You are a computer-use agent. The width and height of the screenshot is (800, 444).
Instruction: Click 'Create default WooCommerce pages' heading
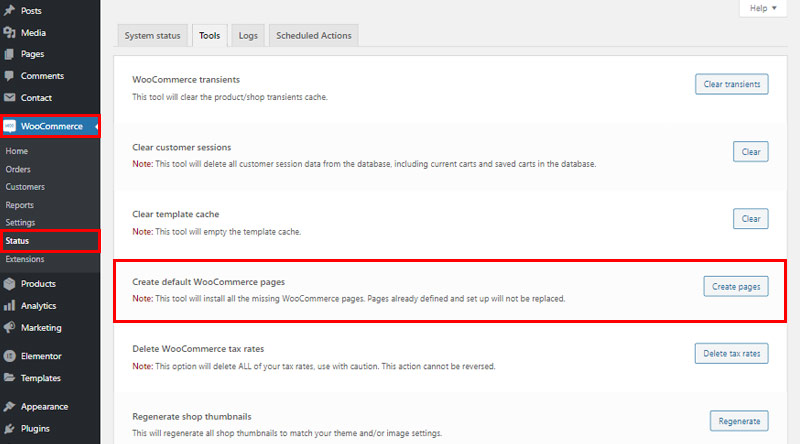(209, 282)
